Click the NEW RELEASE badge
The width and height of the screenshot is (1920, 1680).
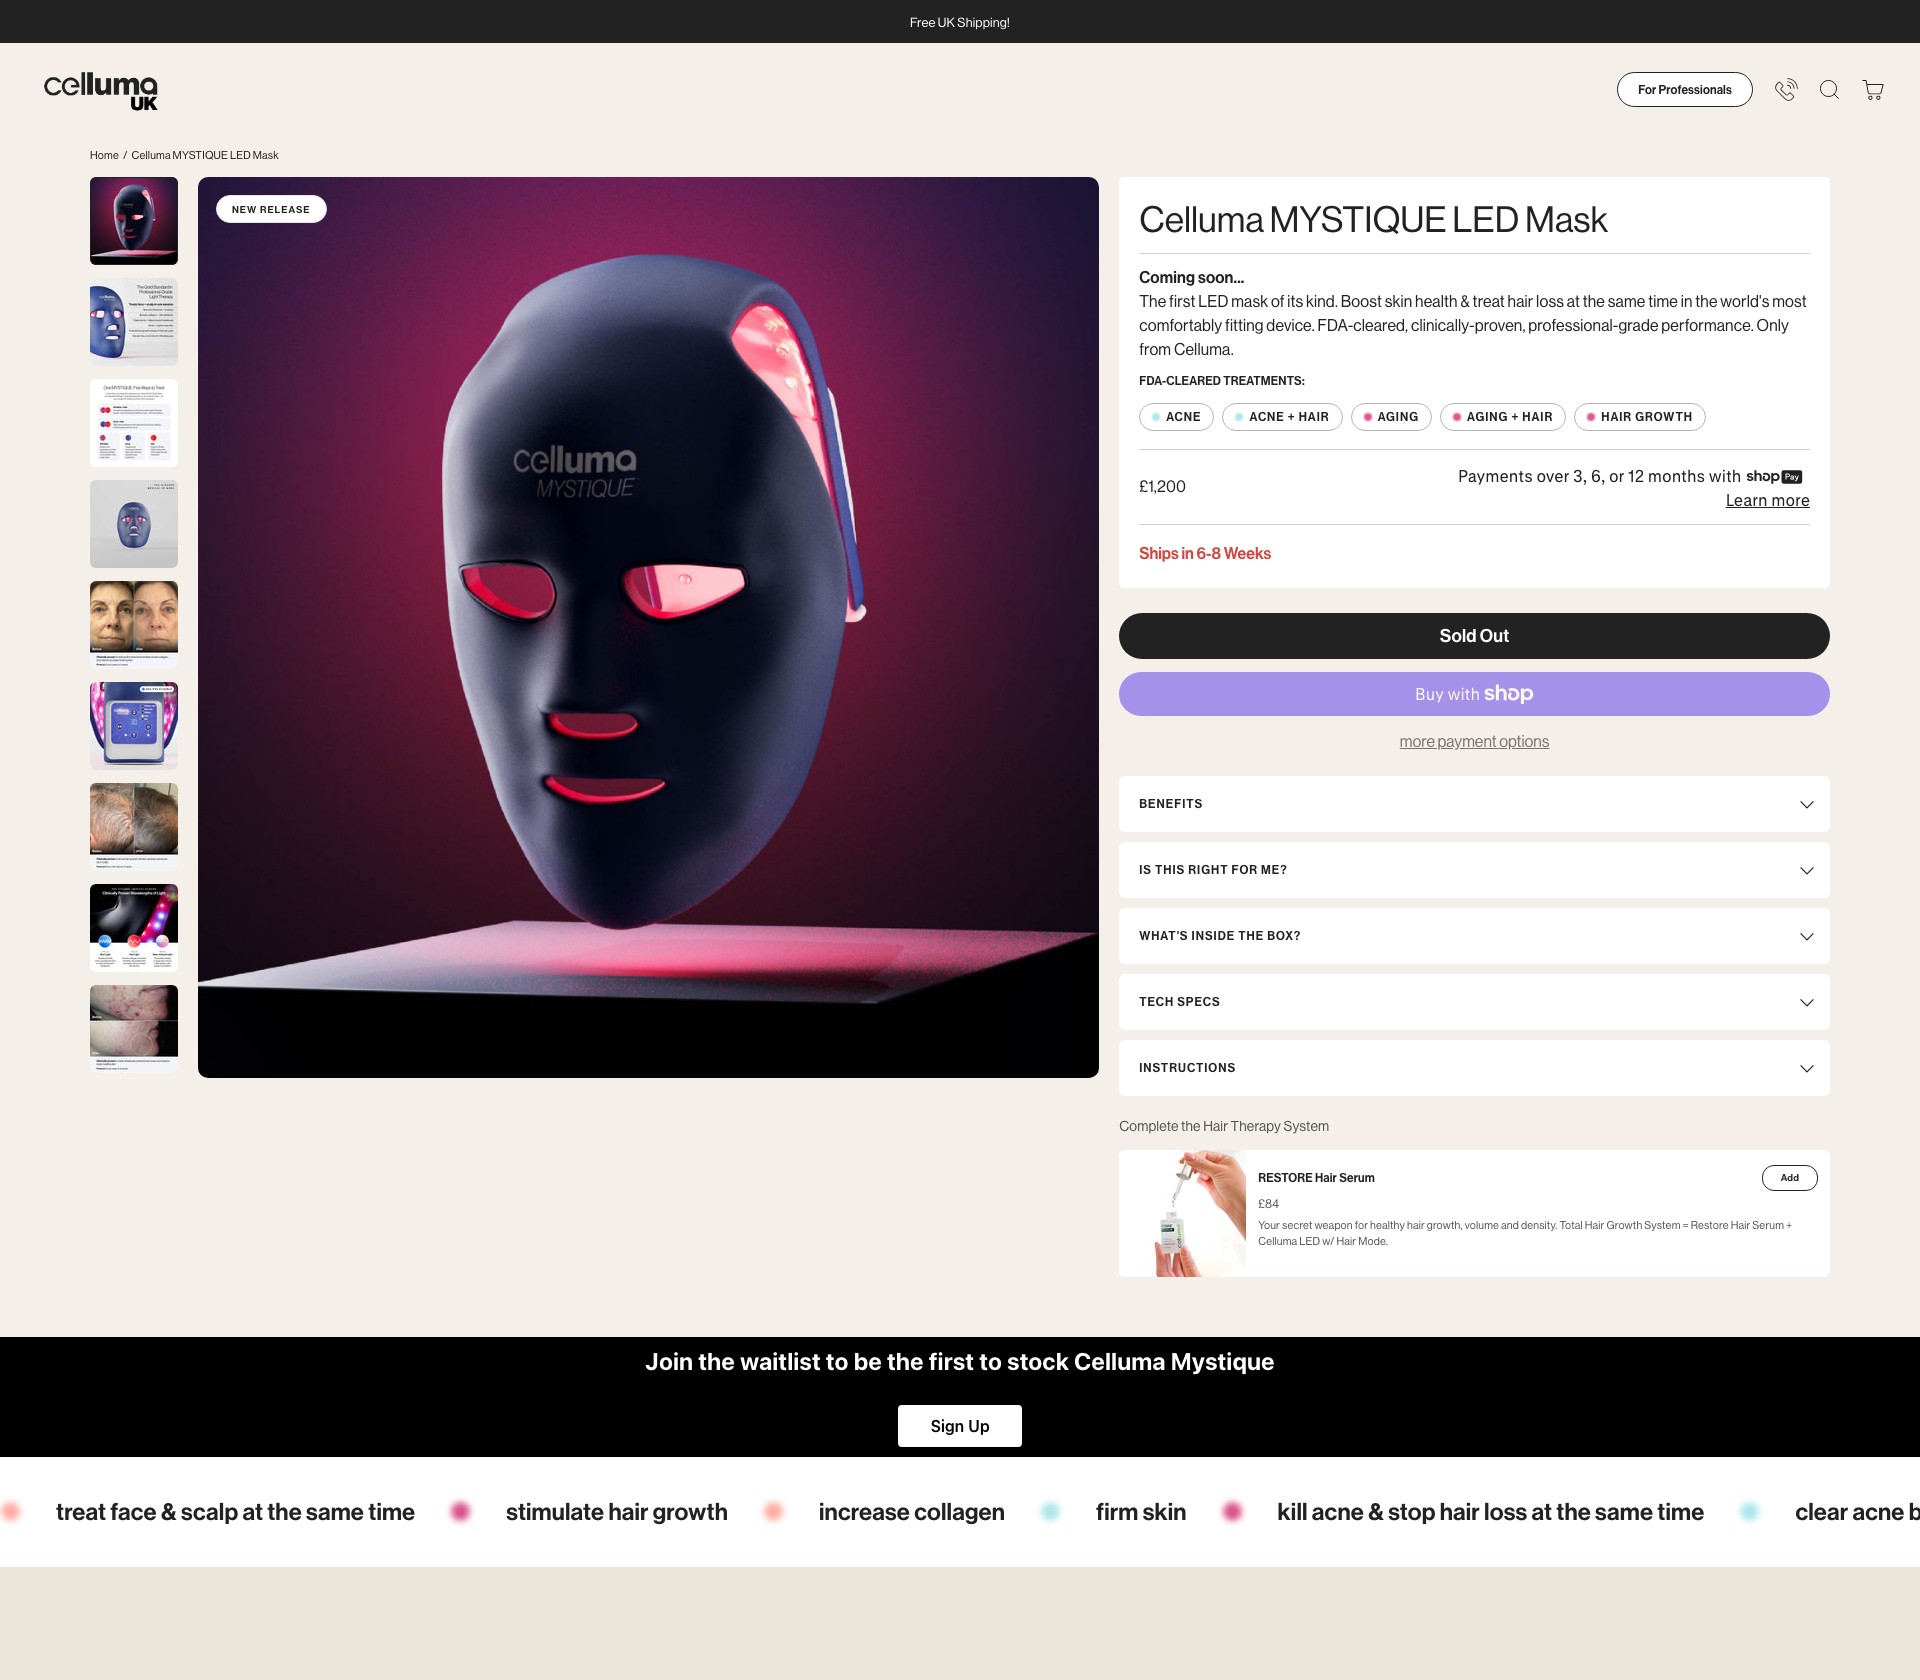tap(271, 209)
